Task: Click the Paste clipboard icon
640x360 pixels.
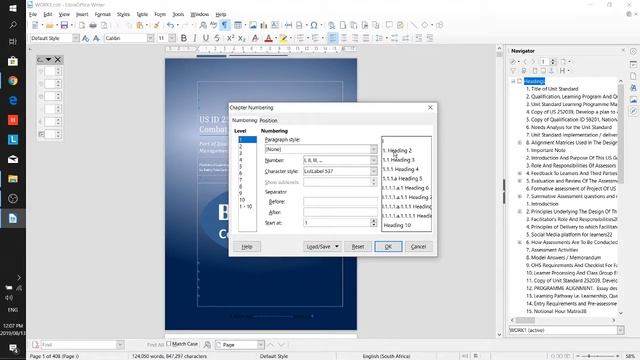Action: click(x=140, y=25)
